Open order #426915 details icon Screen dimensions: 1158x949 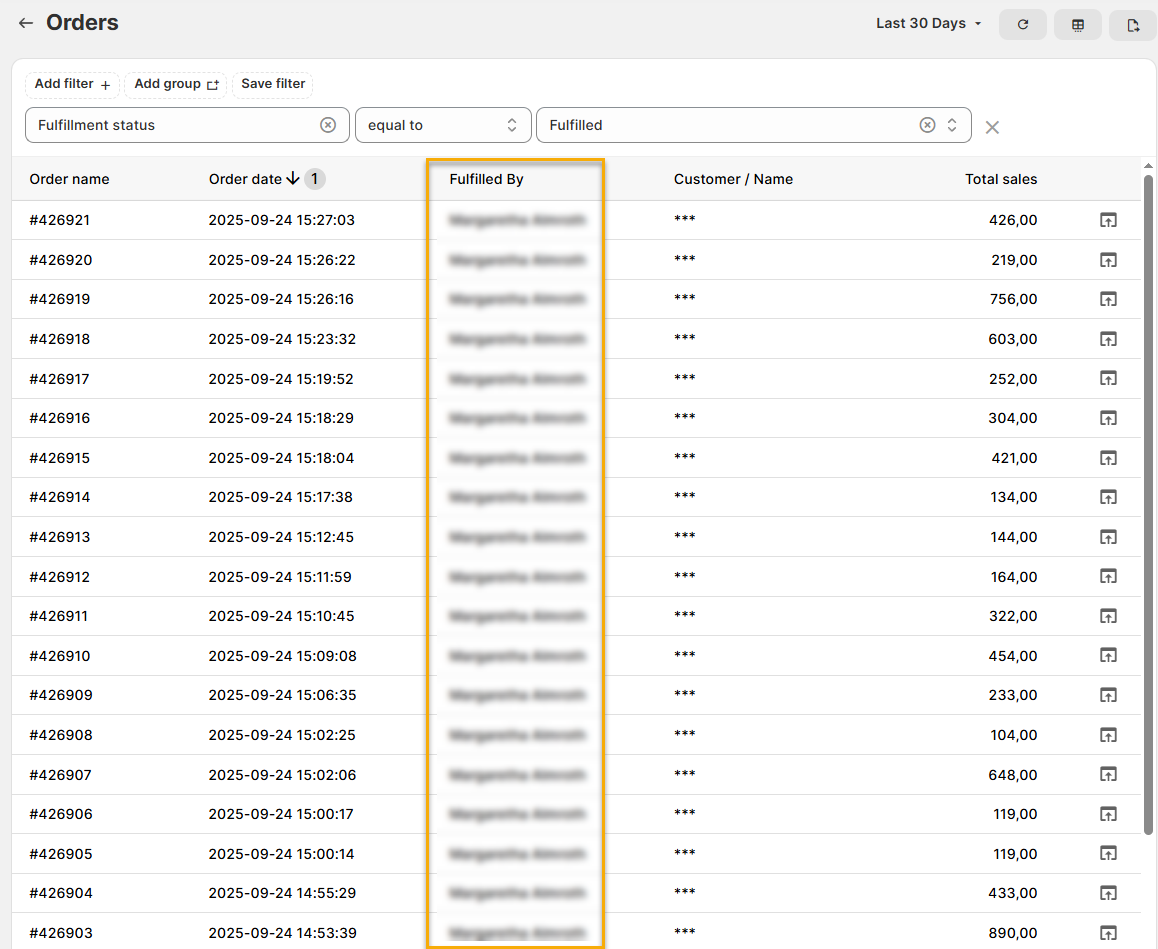tap(1108, 458)
